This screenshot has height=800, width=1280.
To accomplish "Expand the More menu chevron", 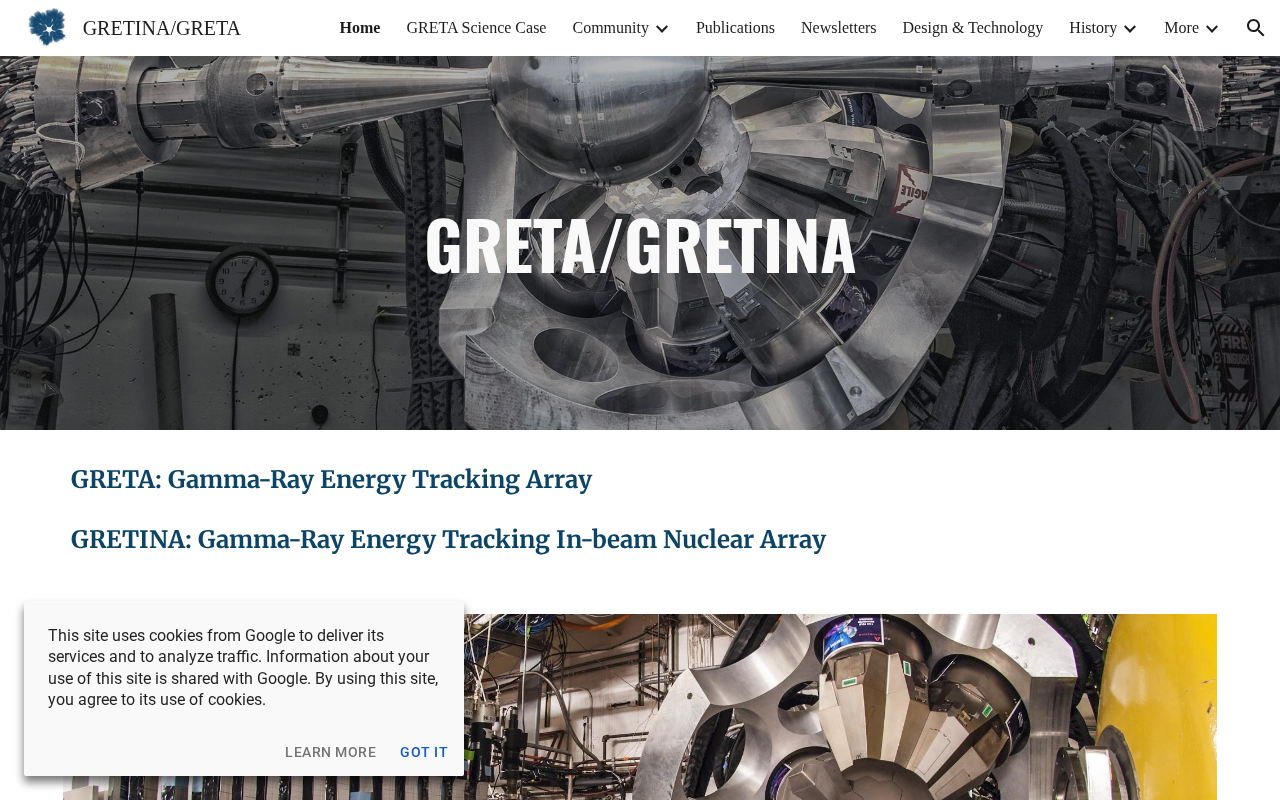I will 1212,28.
